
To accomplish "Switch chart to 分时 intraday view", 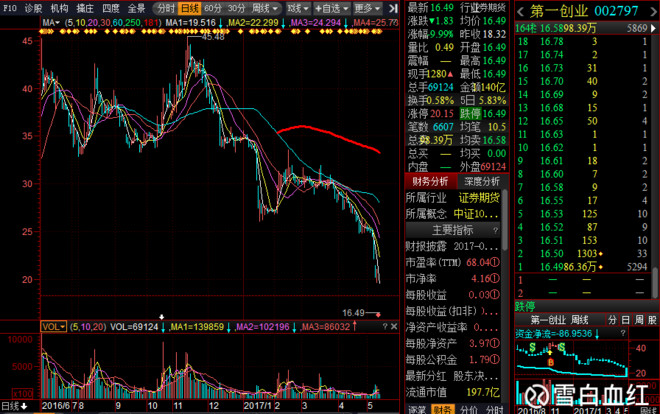I will pos(165,8).
